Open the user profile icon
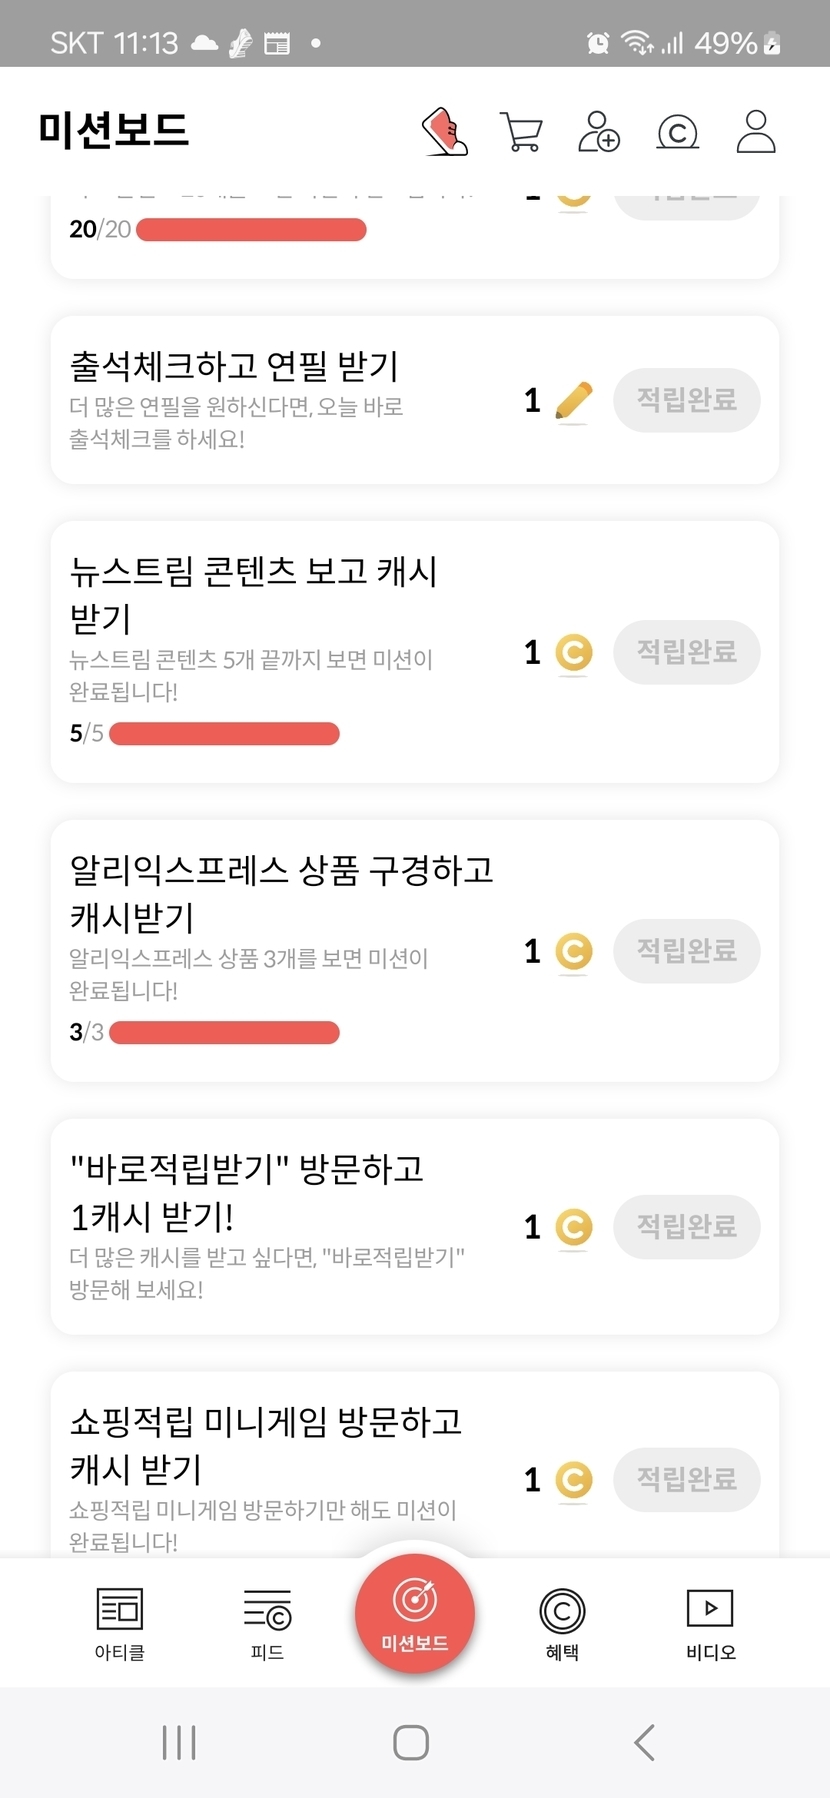 (756, 132)
